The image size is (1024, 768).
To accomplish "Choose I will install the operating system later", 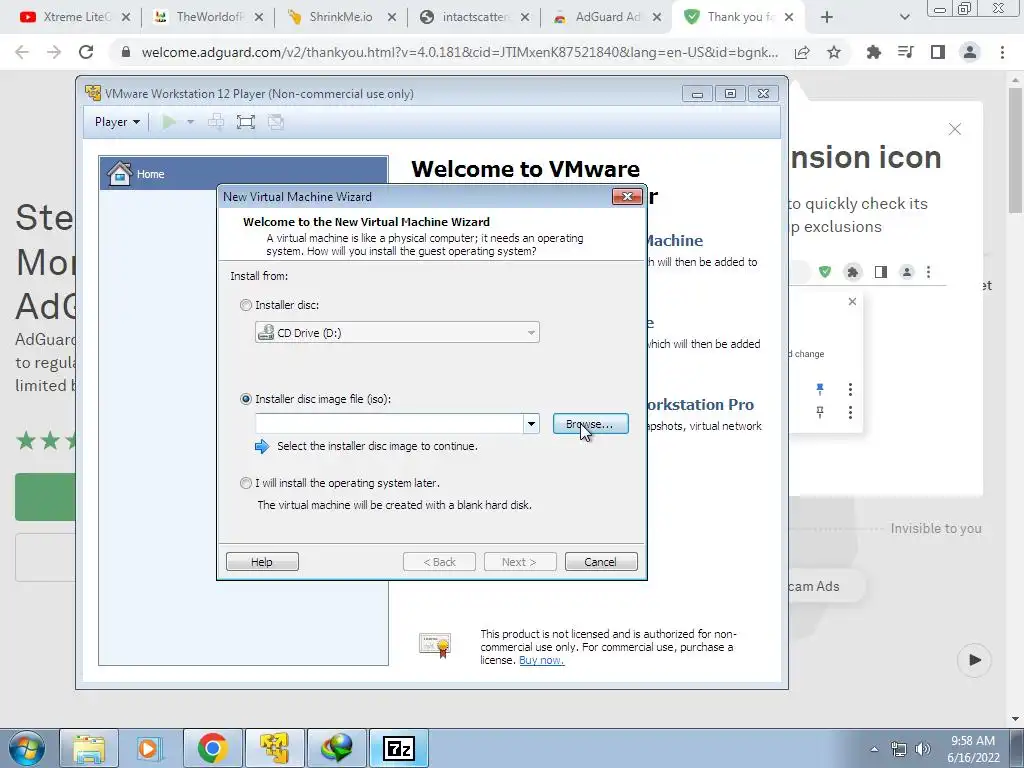I will tap(246, 483).
